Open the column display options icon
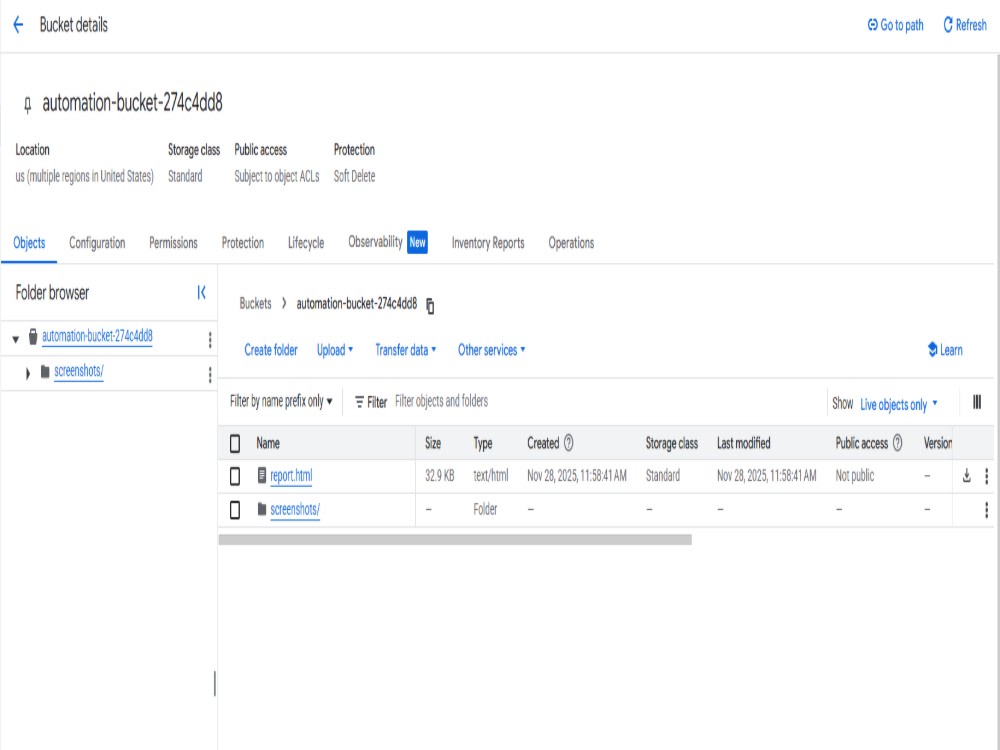The height and width of the screenshot is (750, 1000). (977, 402)
